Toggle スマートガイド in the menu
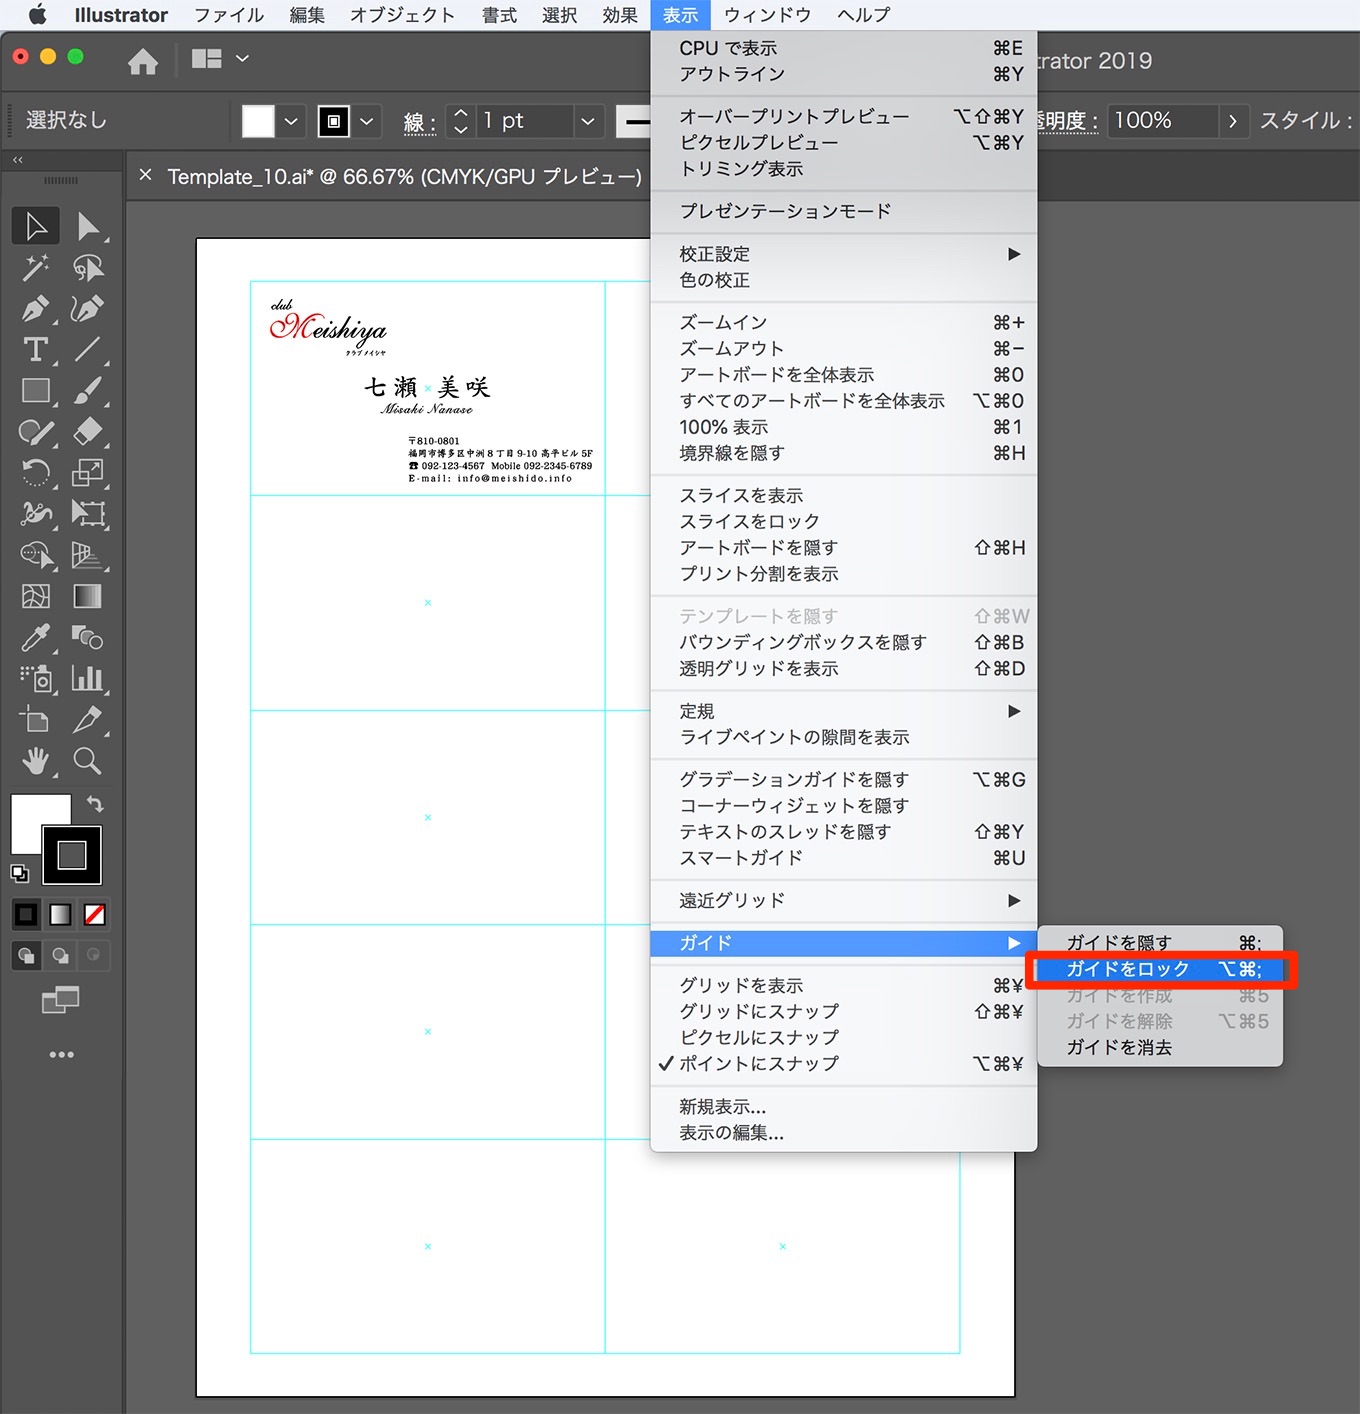Viewport: 1360px width, 1414px height. point(843,858)
